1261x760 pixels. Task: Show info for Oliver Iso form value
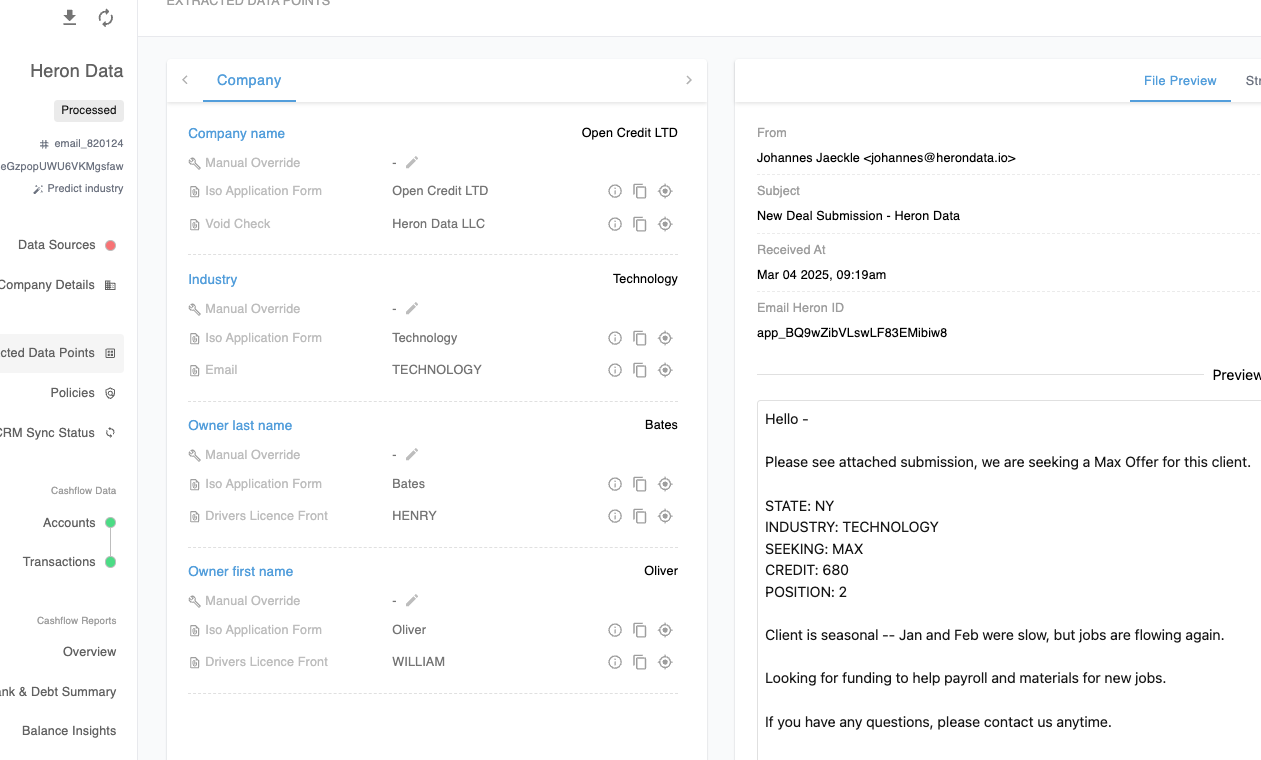click(x=615, y=630)
